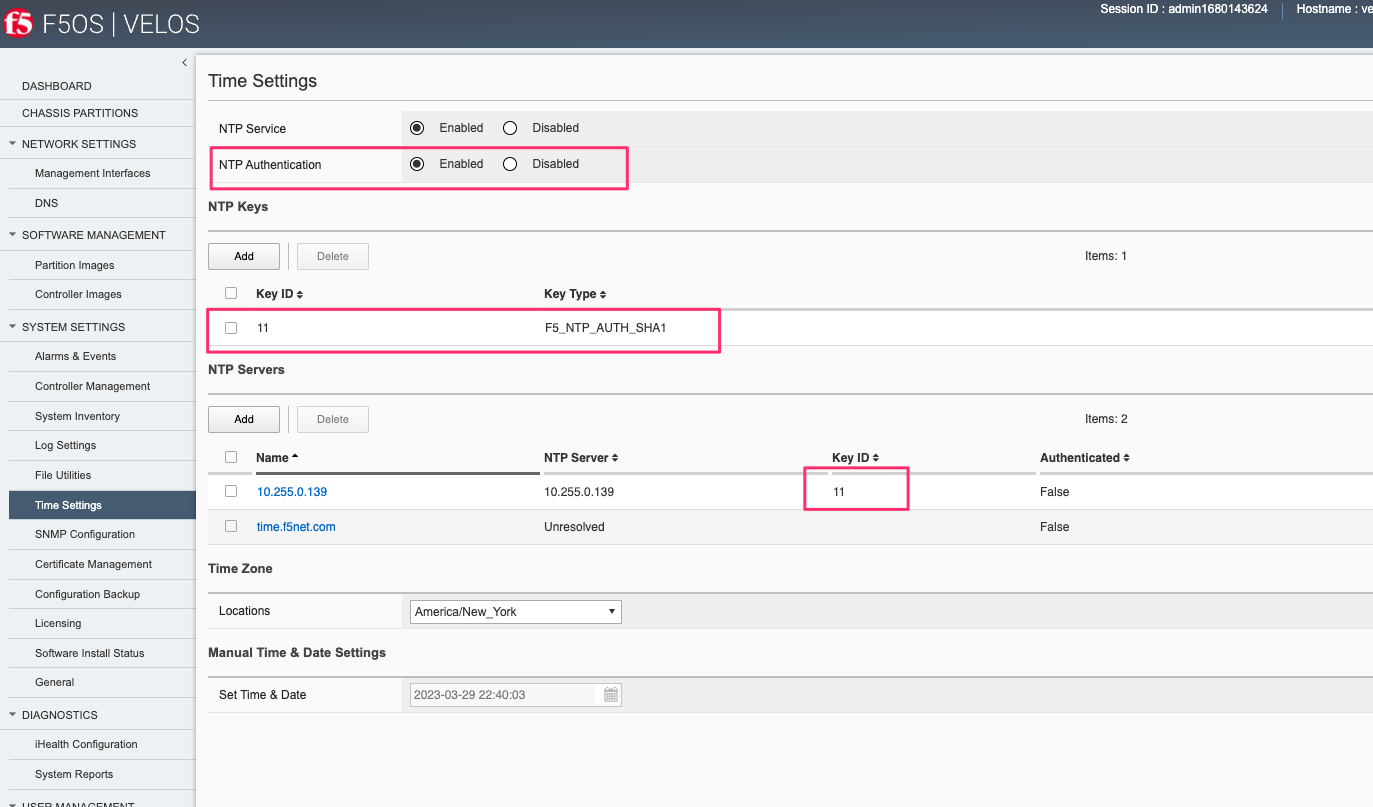Collapse the left navigation sidebar chevron
Viewport: 1373px width, 807px height.
pos(184,63)
